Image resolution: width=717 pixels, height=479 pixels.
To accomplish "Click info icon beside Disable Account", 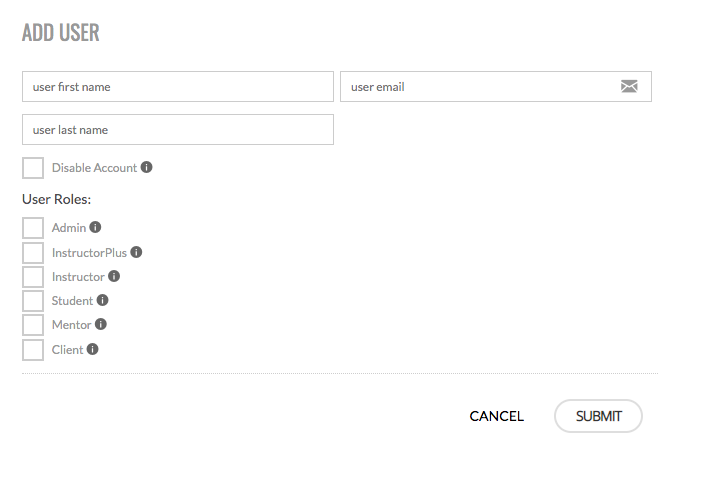I will pyautogui.click(x=147, y=168).
